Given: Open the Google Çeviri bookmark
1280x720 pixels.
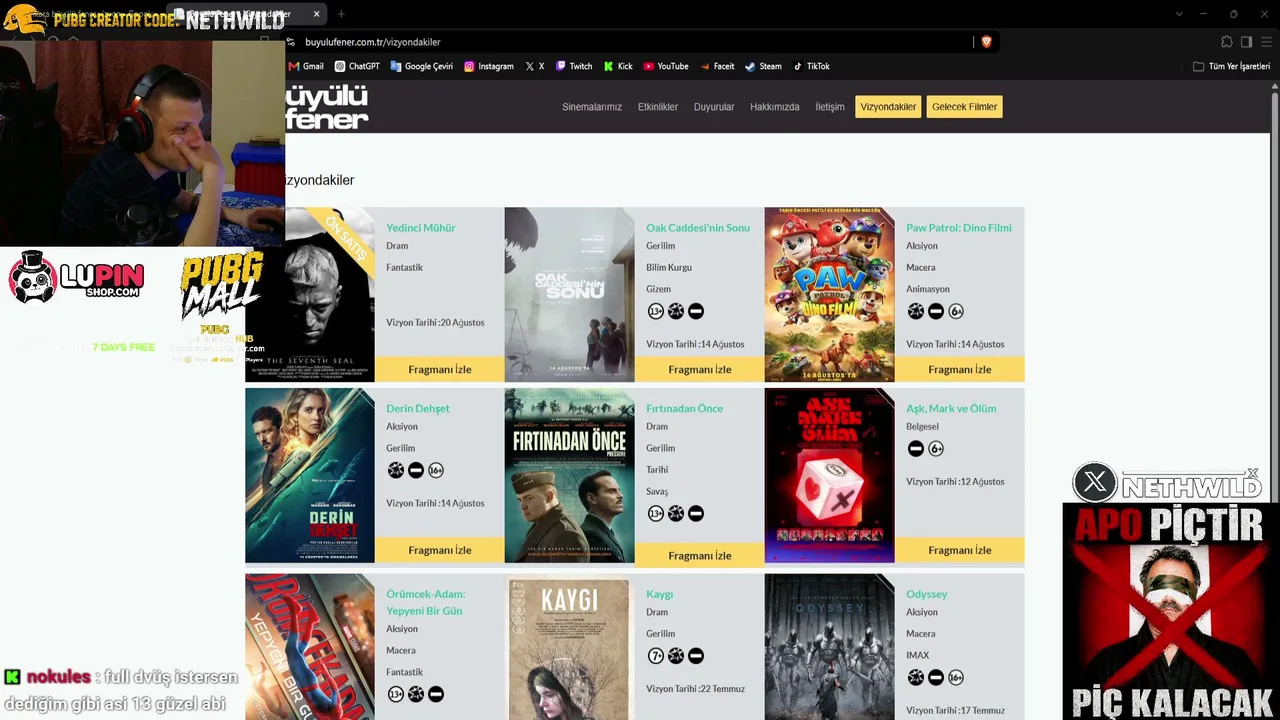Looking at the screenshot, I should (421, 66).
